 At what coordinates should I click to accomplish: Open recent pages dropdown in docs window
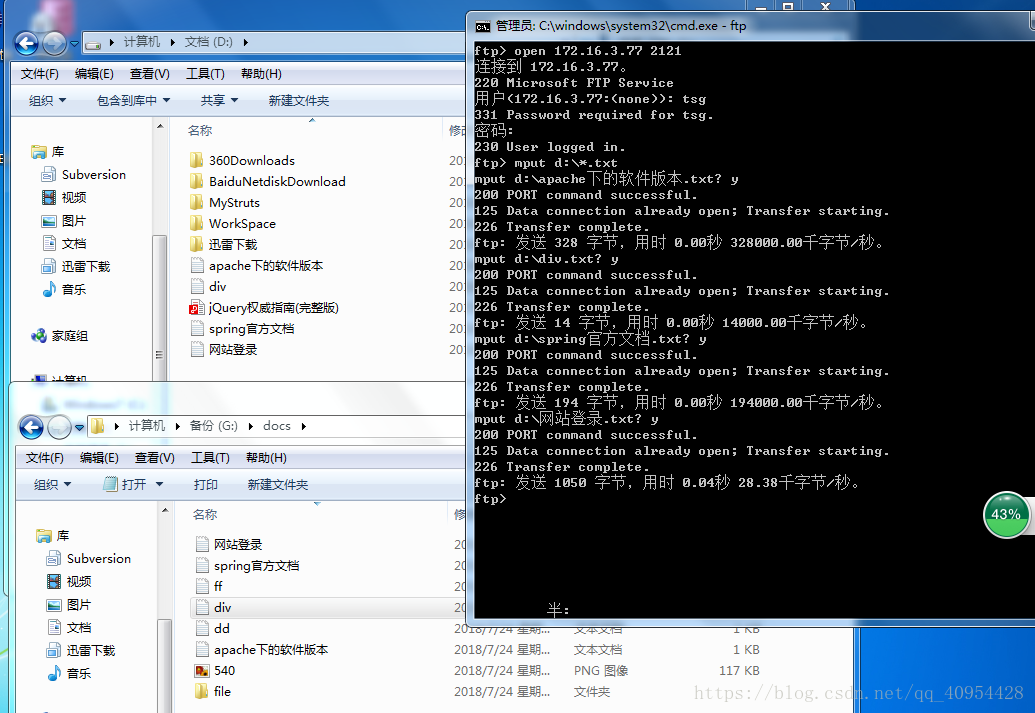click(x=79, y=427)
